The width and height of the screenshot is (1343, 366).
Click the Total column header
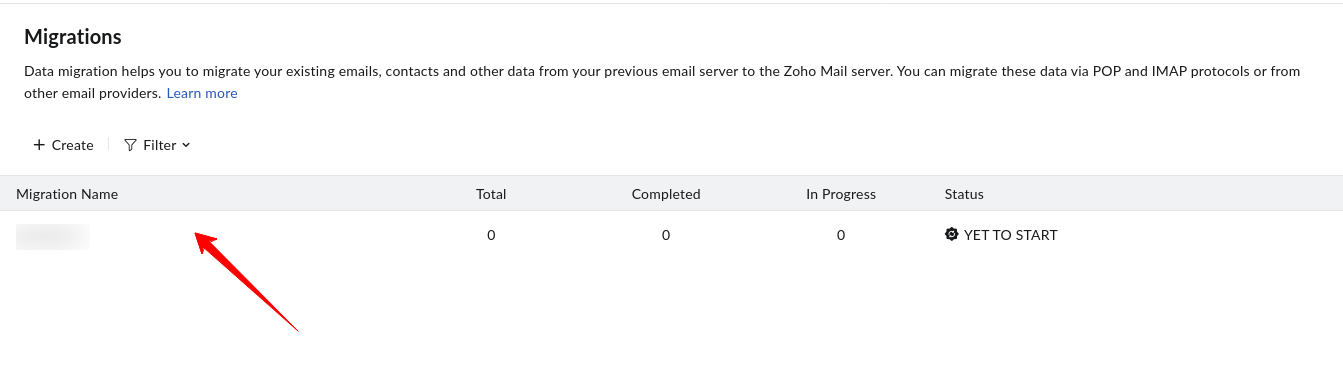click(491, 194)
